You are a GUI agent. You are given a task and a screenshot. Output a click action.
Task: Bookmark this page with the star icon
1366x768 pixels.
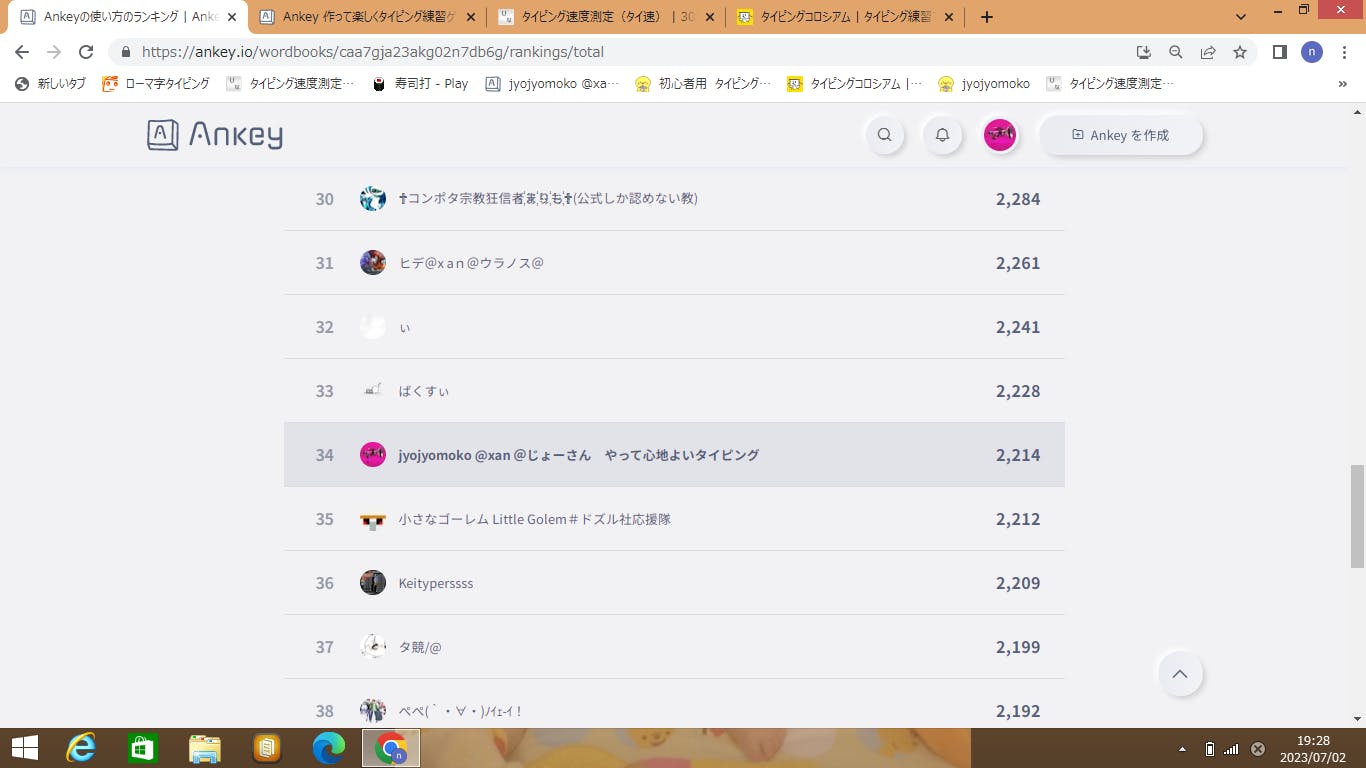[1240, 52]
